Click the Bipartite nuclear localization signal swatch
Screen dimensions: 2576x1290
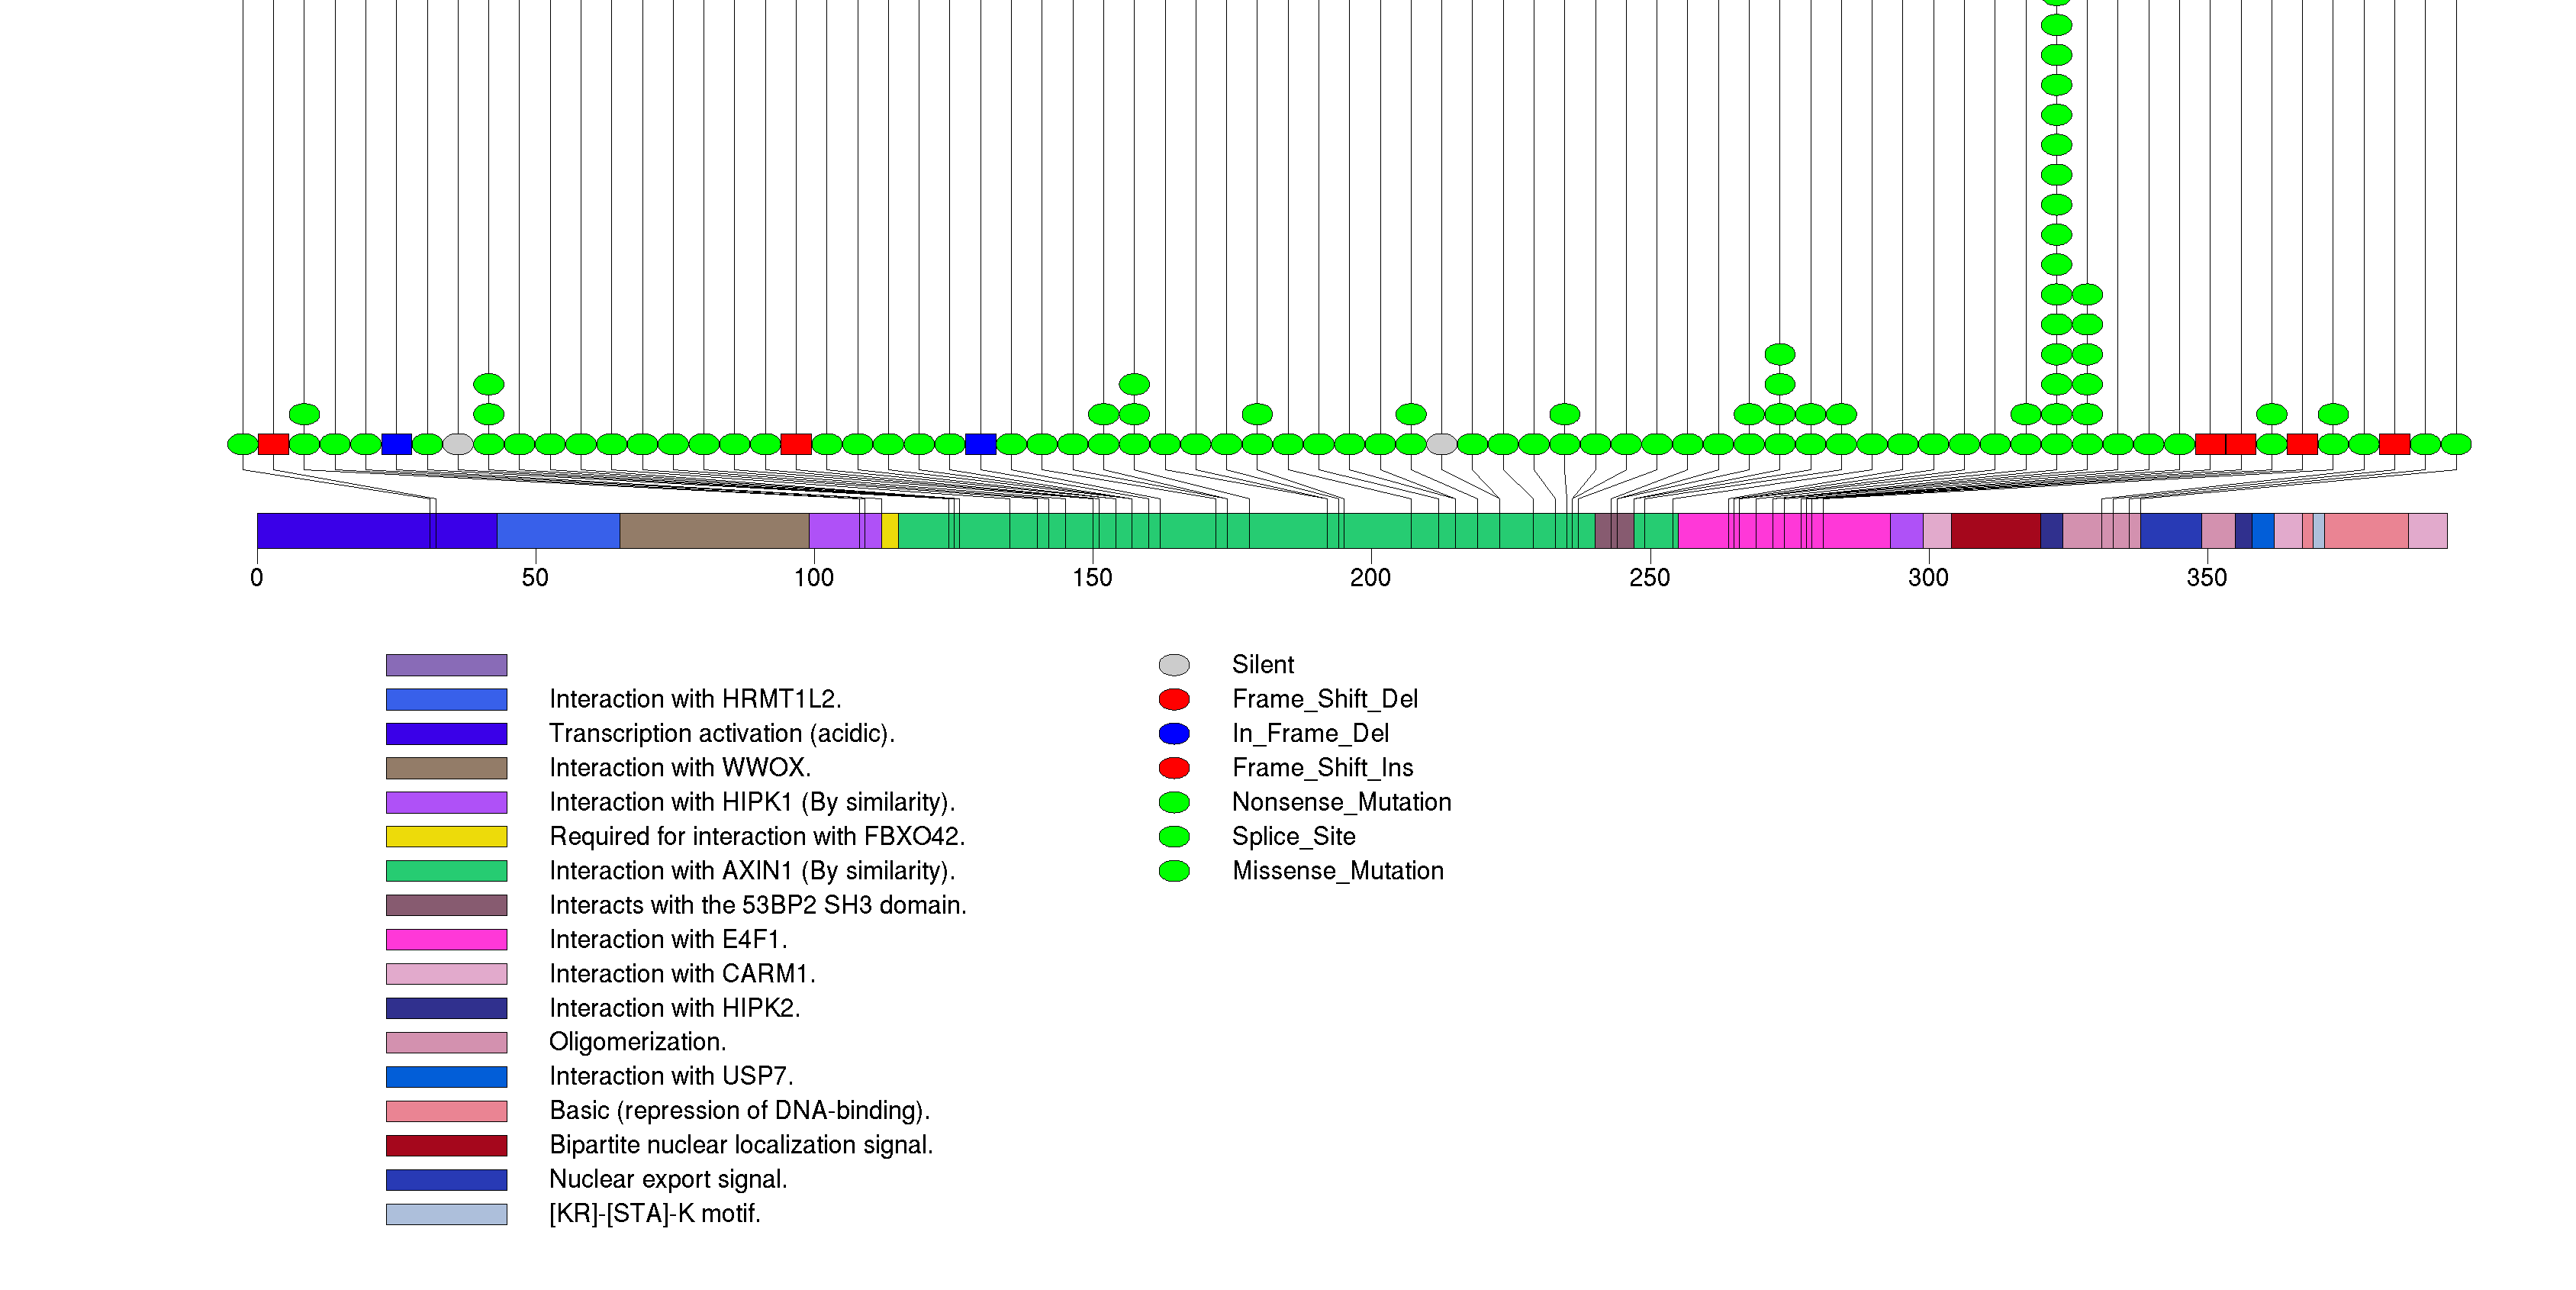(446, 1145)
